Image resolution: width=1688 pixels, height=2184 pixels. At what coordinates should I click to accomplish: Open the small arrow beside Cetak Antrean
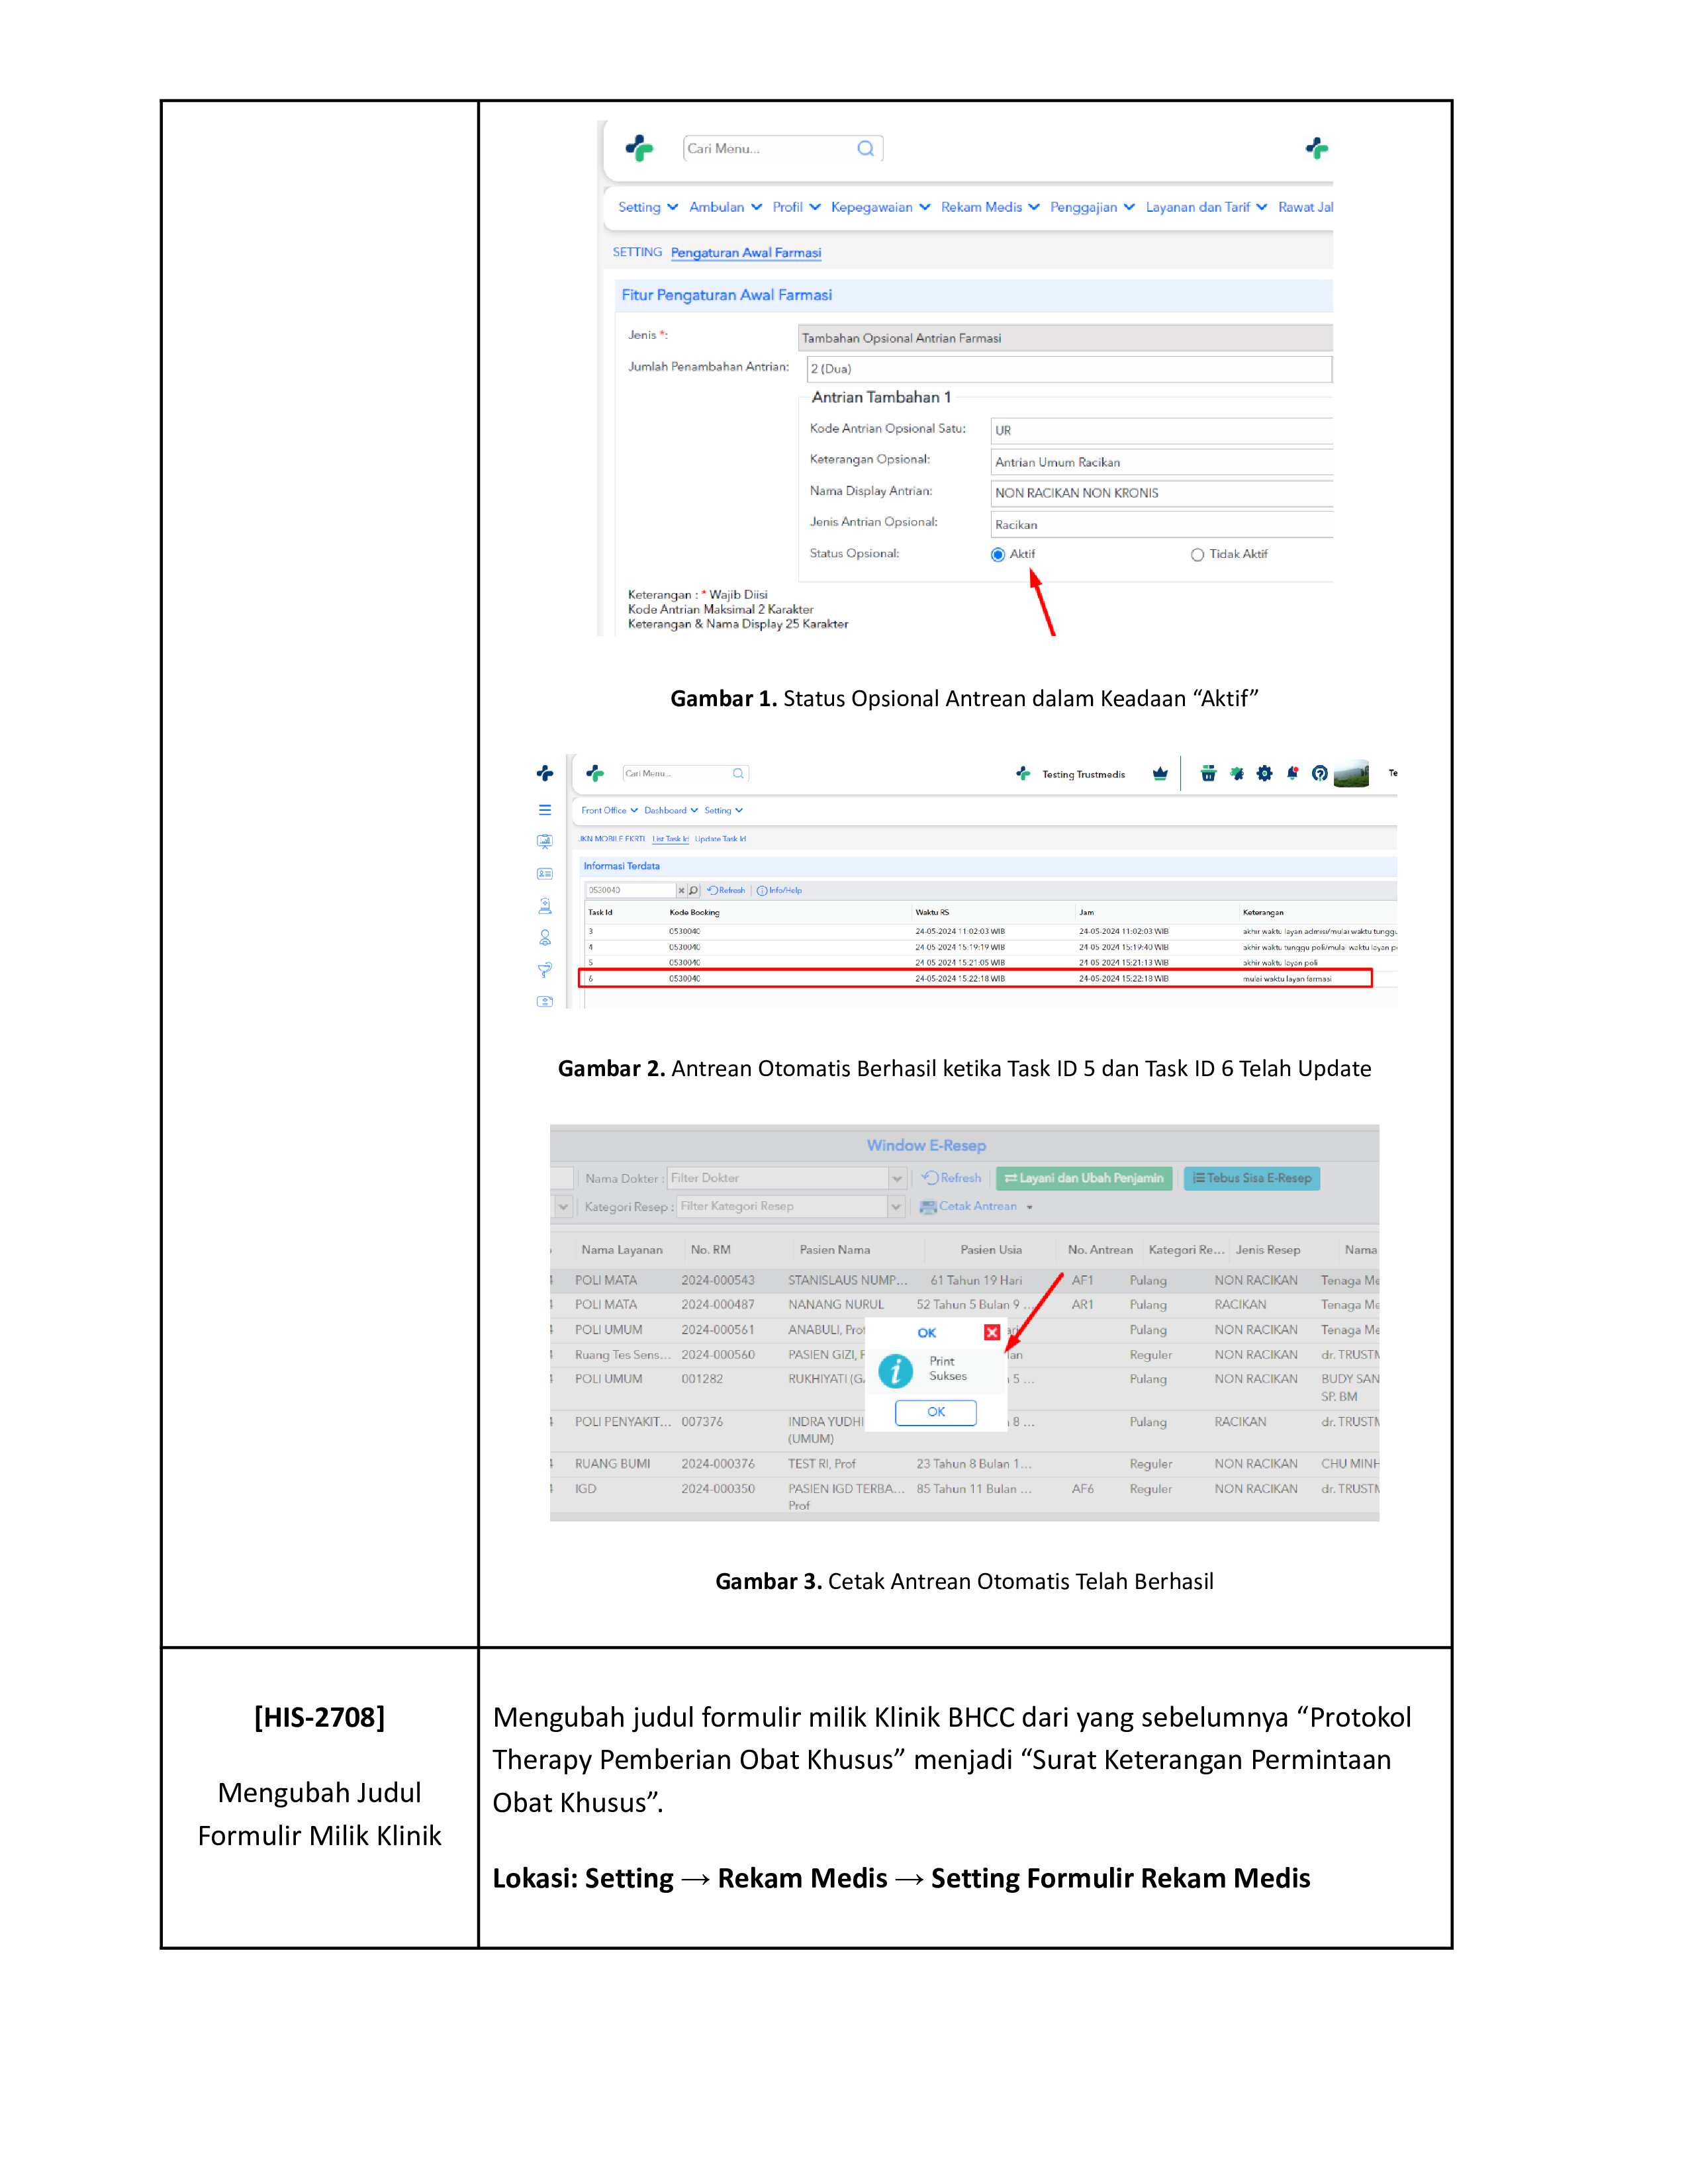pos(1030,1207)
